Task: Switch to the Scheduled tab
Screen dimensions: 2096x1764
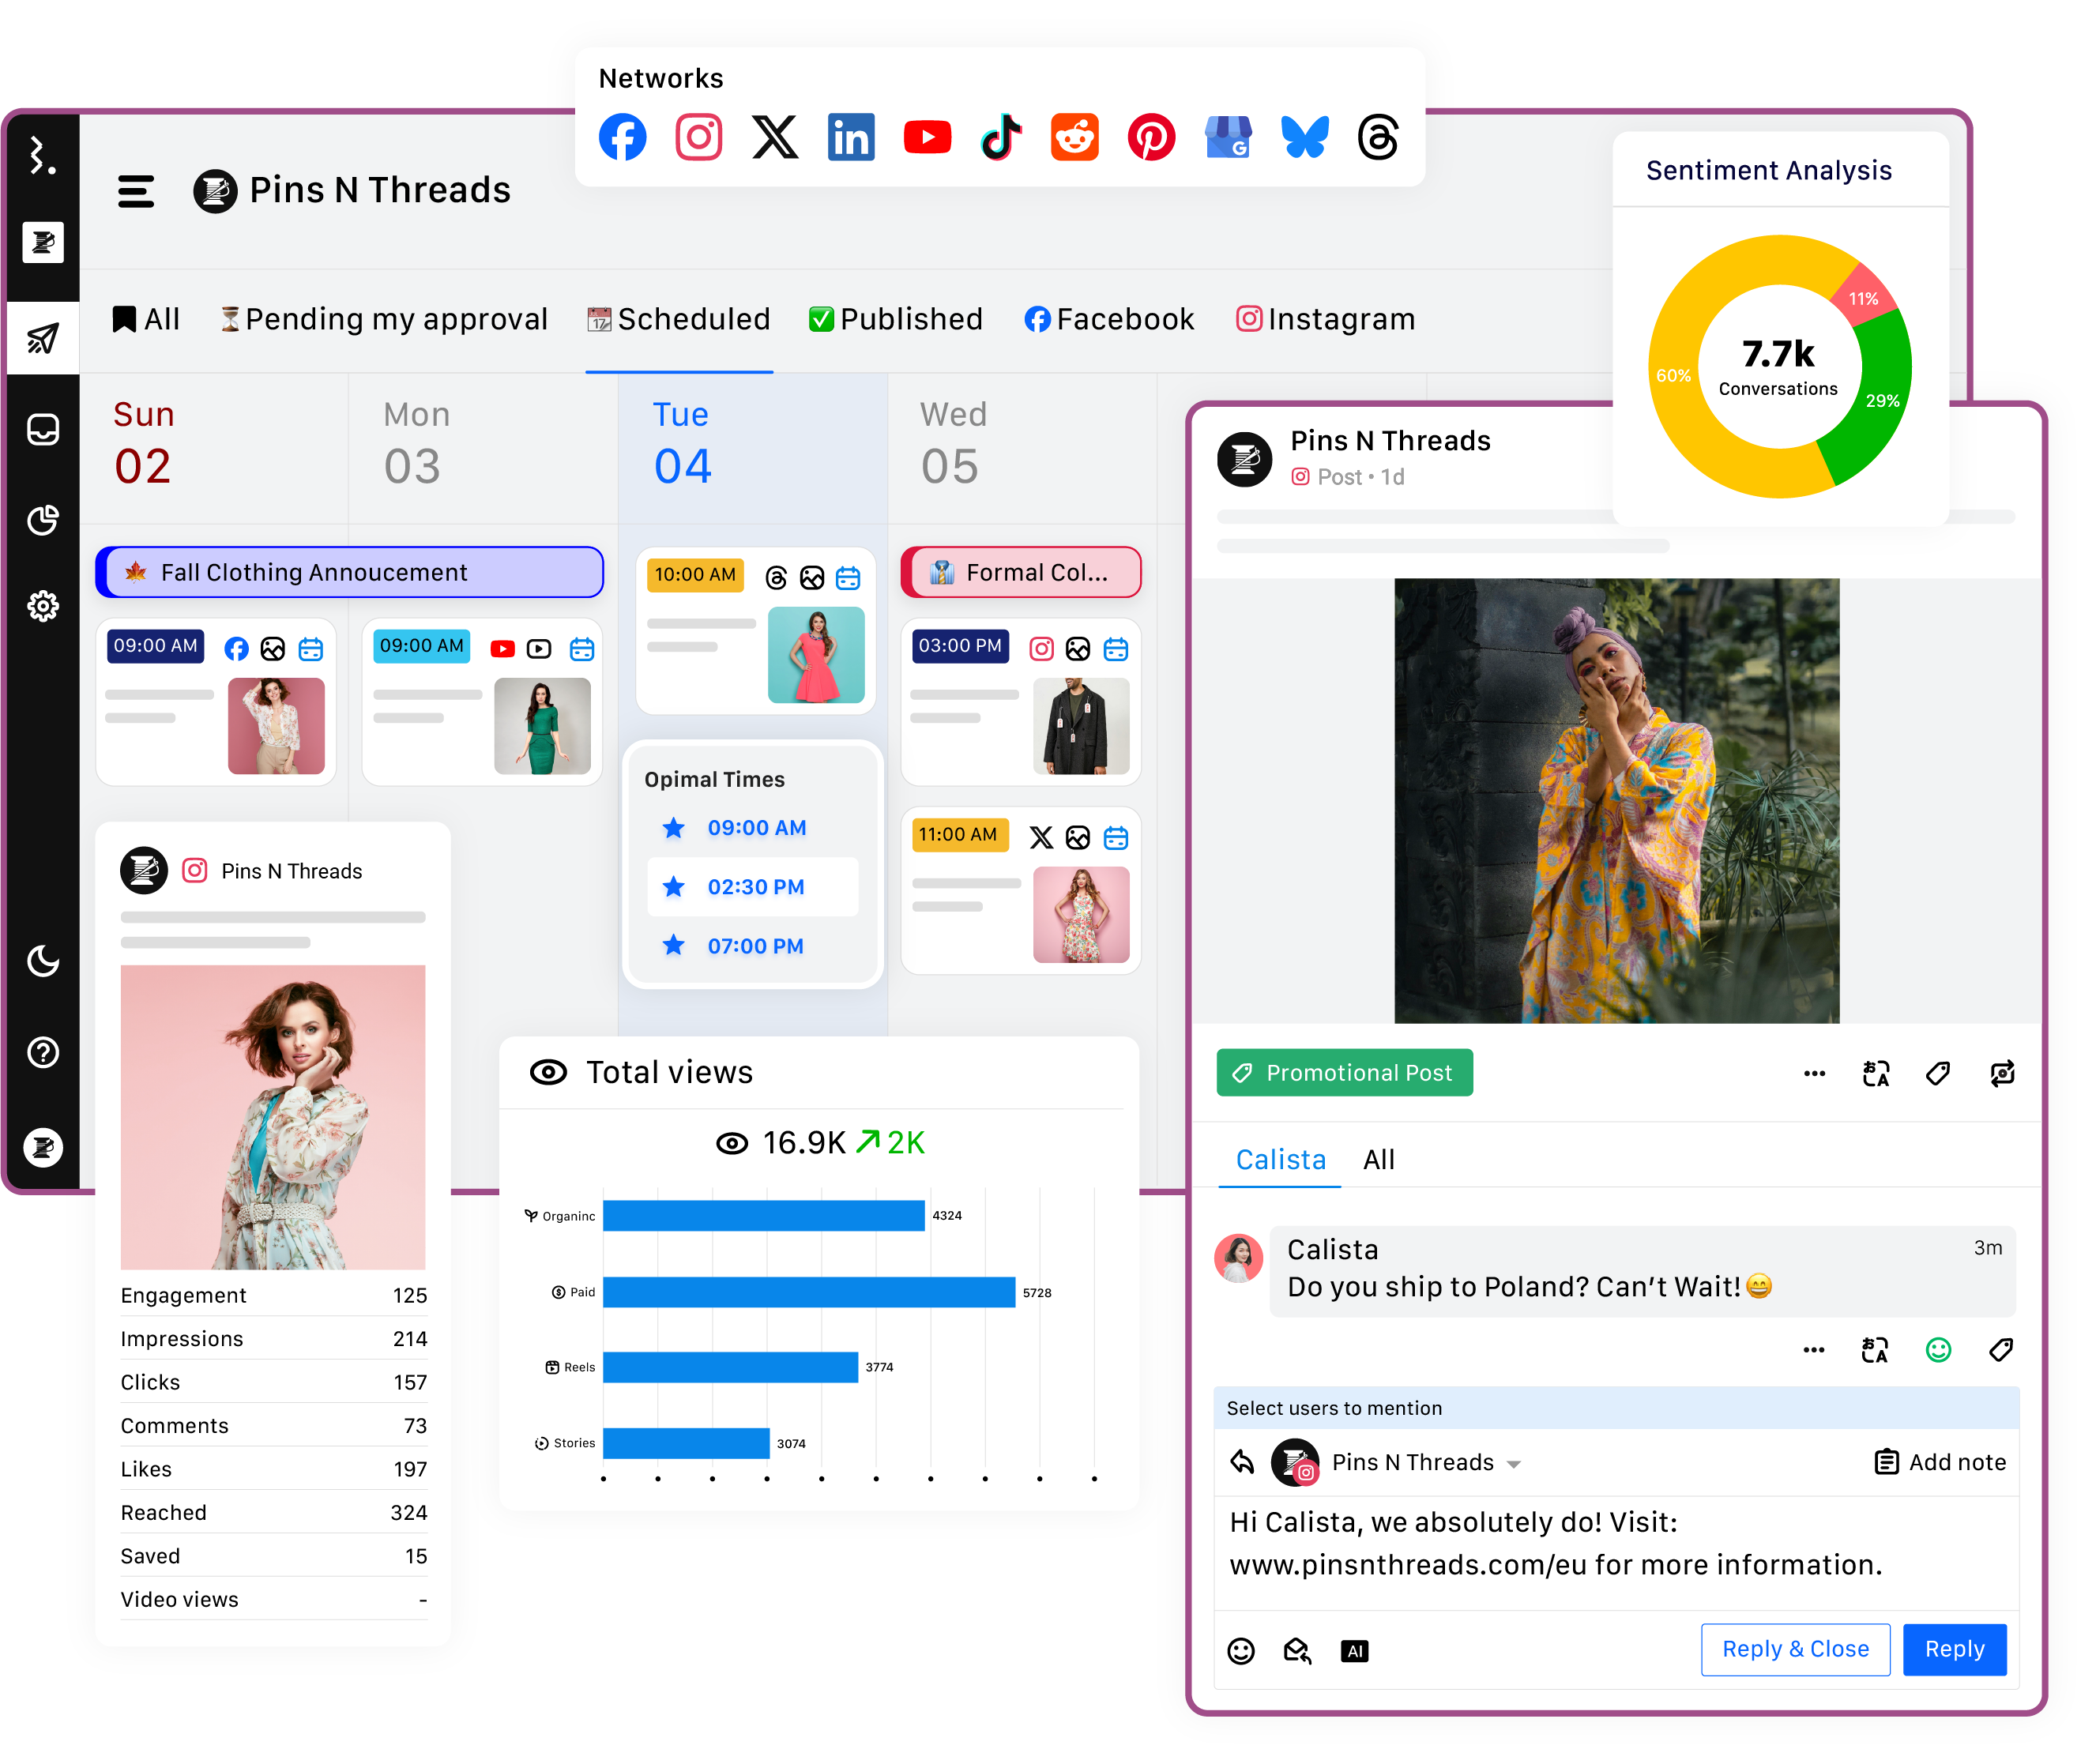Action: pyautogui.click(x=679, y=319)
